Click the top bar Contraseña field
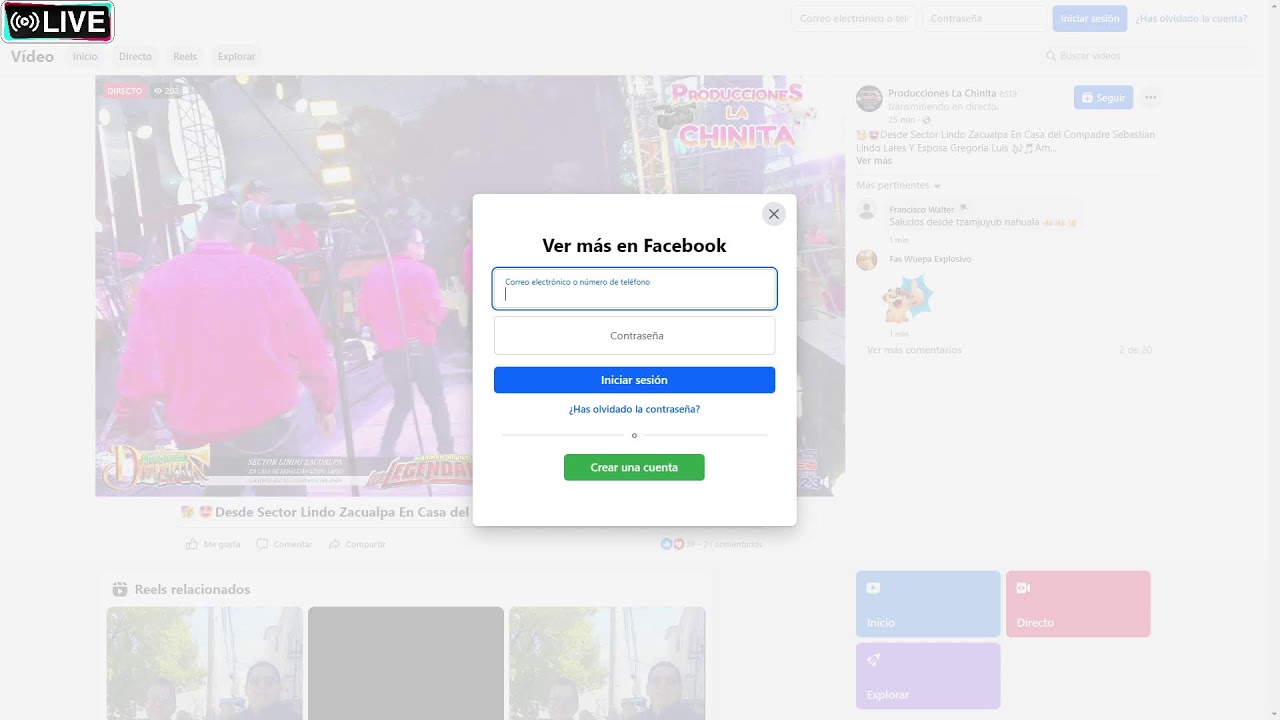This screenshot has height=720, width=1280. point(984,18)
